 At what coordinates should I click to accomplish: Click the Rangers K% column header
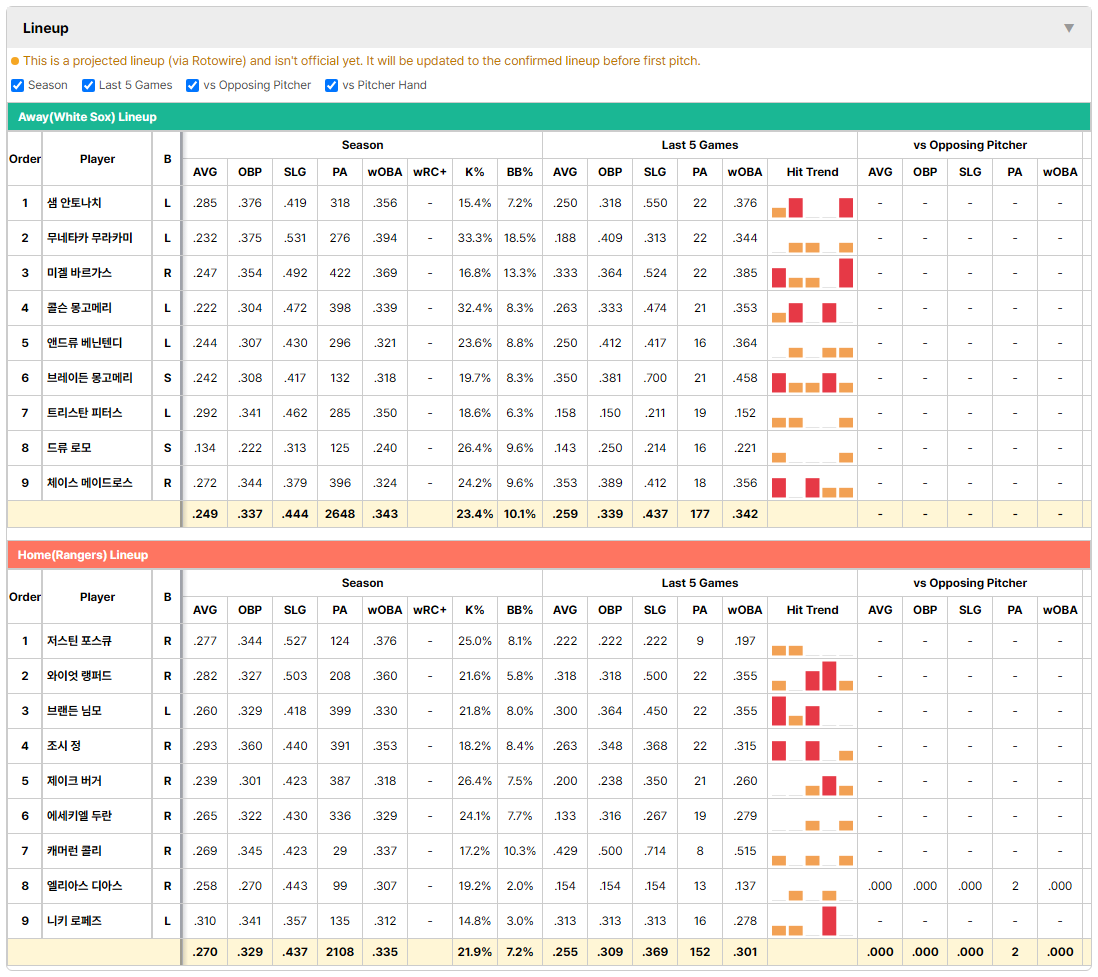tap(475, 610)
